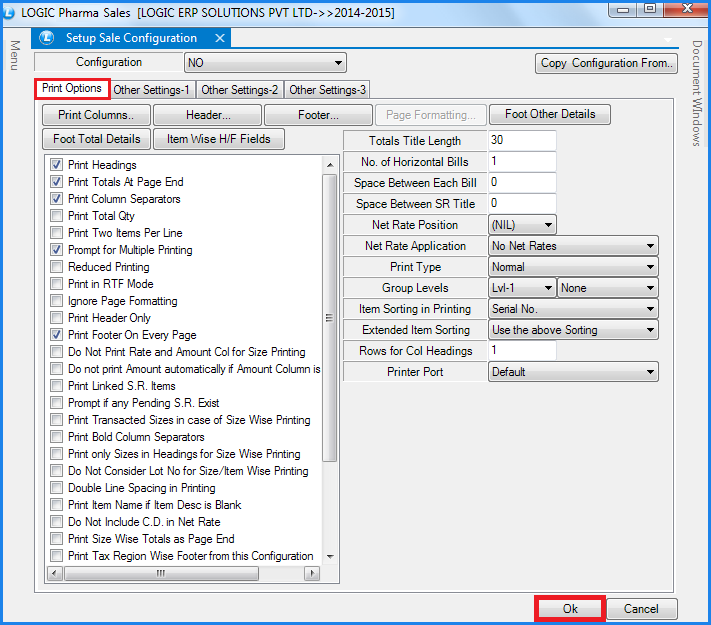Toggle Print Footer On Every Page

[57, 335]
